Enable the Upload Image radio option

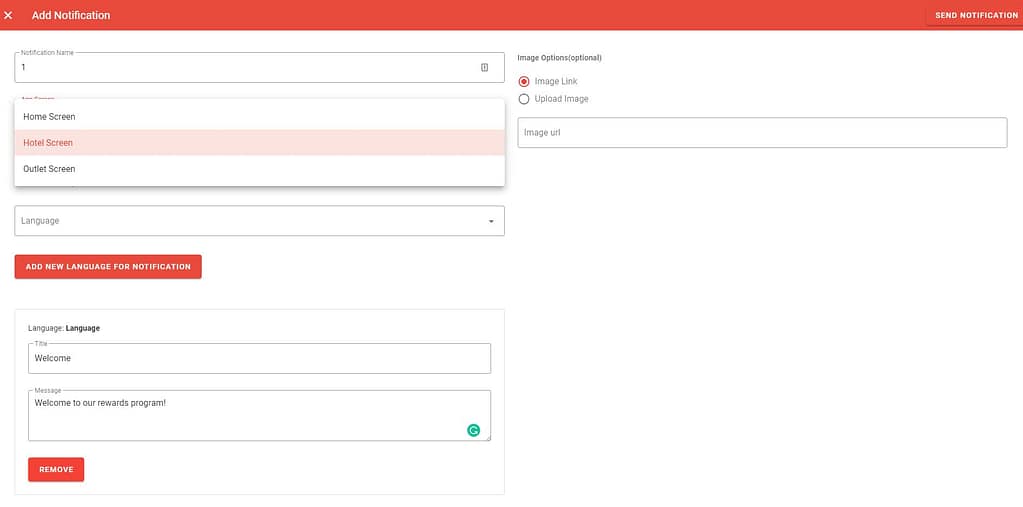[524, 99]
